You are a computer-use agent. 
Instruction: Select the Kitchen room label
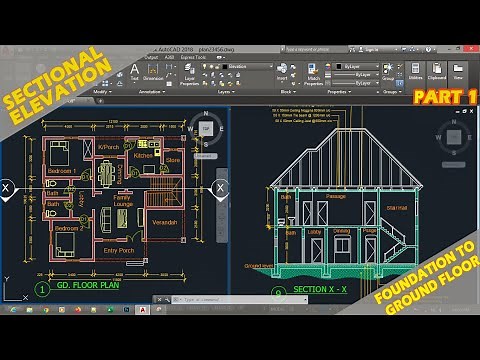coord(143,155)
